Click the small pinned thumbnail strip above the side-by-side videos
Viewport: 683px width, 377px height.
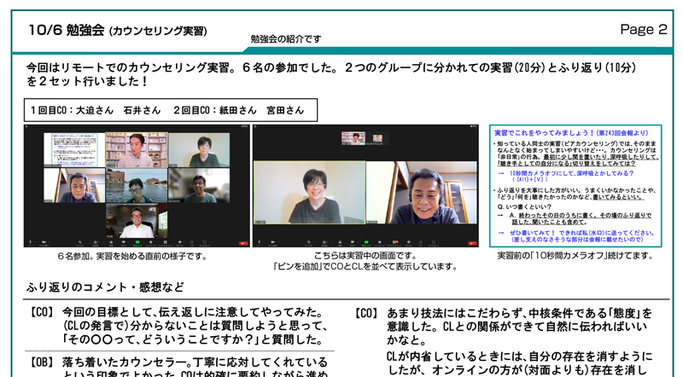pyautogui.click(x=364, y=138)
